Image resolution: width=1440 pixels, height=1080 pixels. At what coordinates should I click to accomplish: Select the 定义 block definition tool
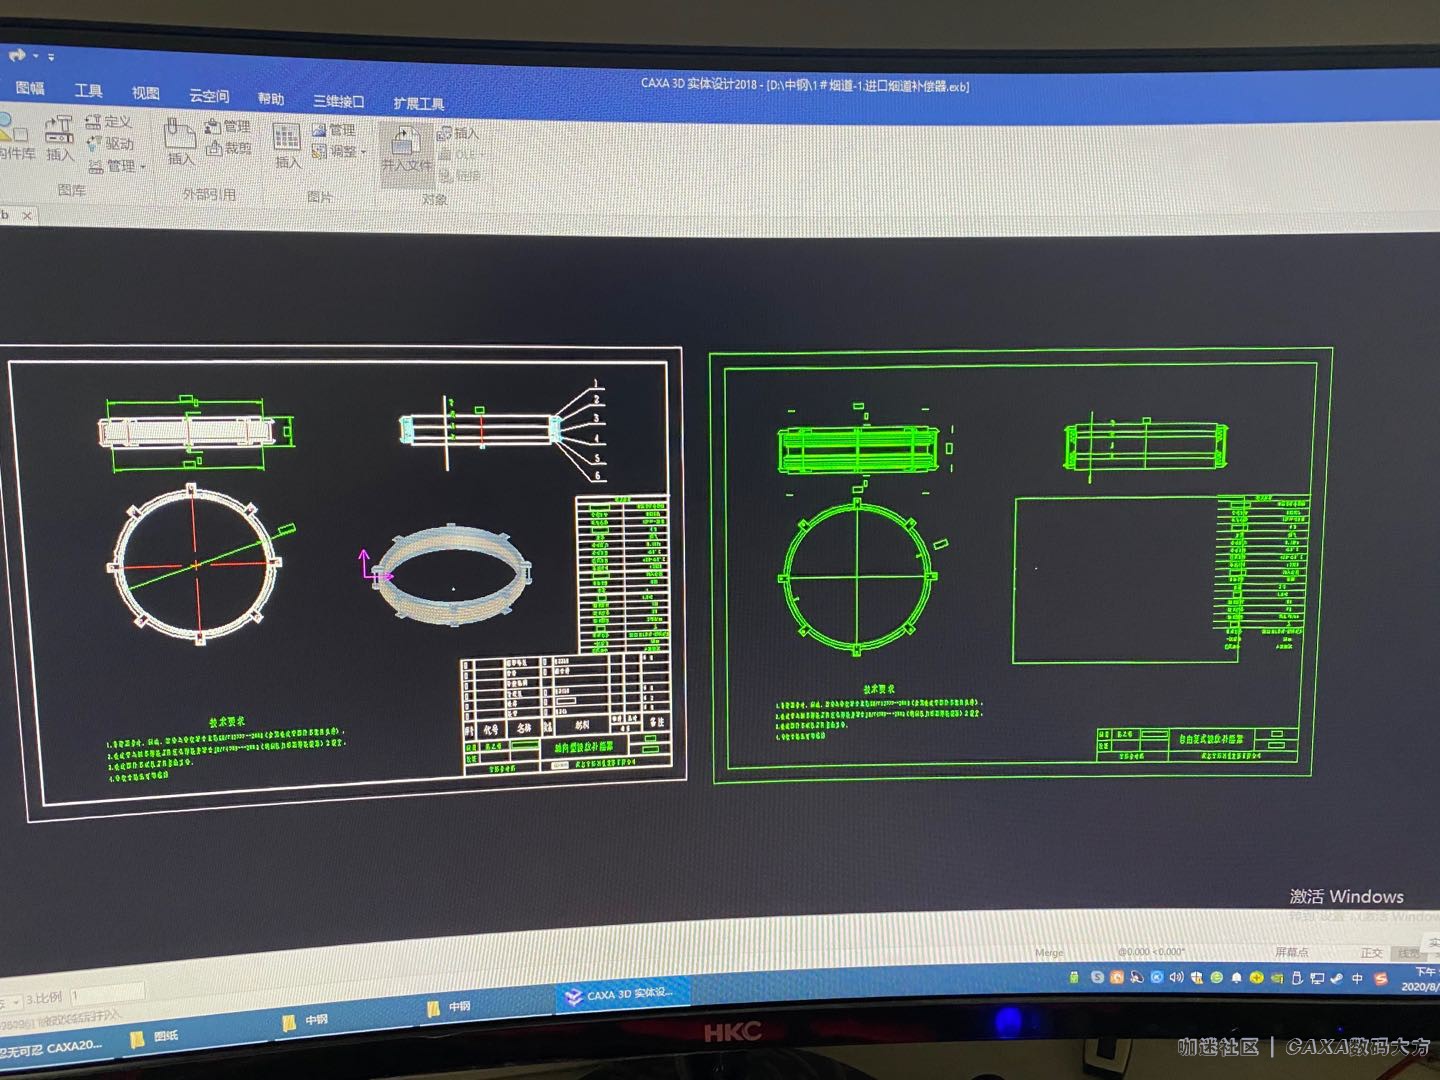point(109,121)
